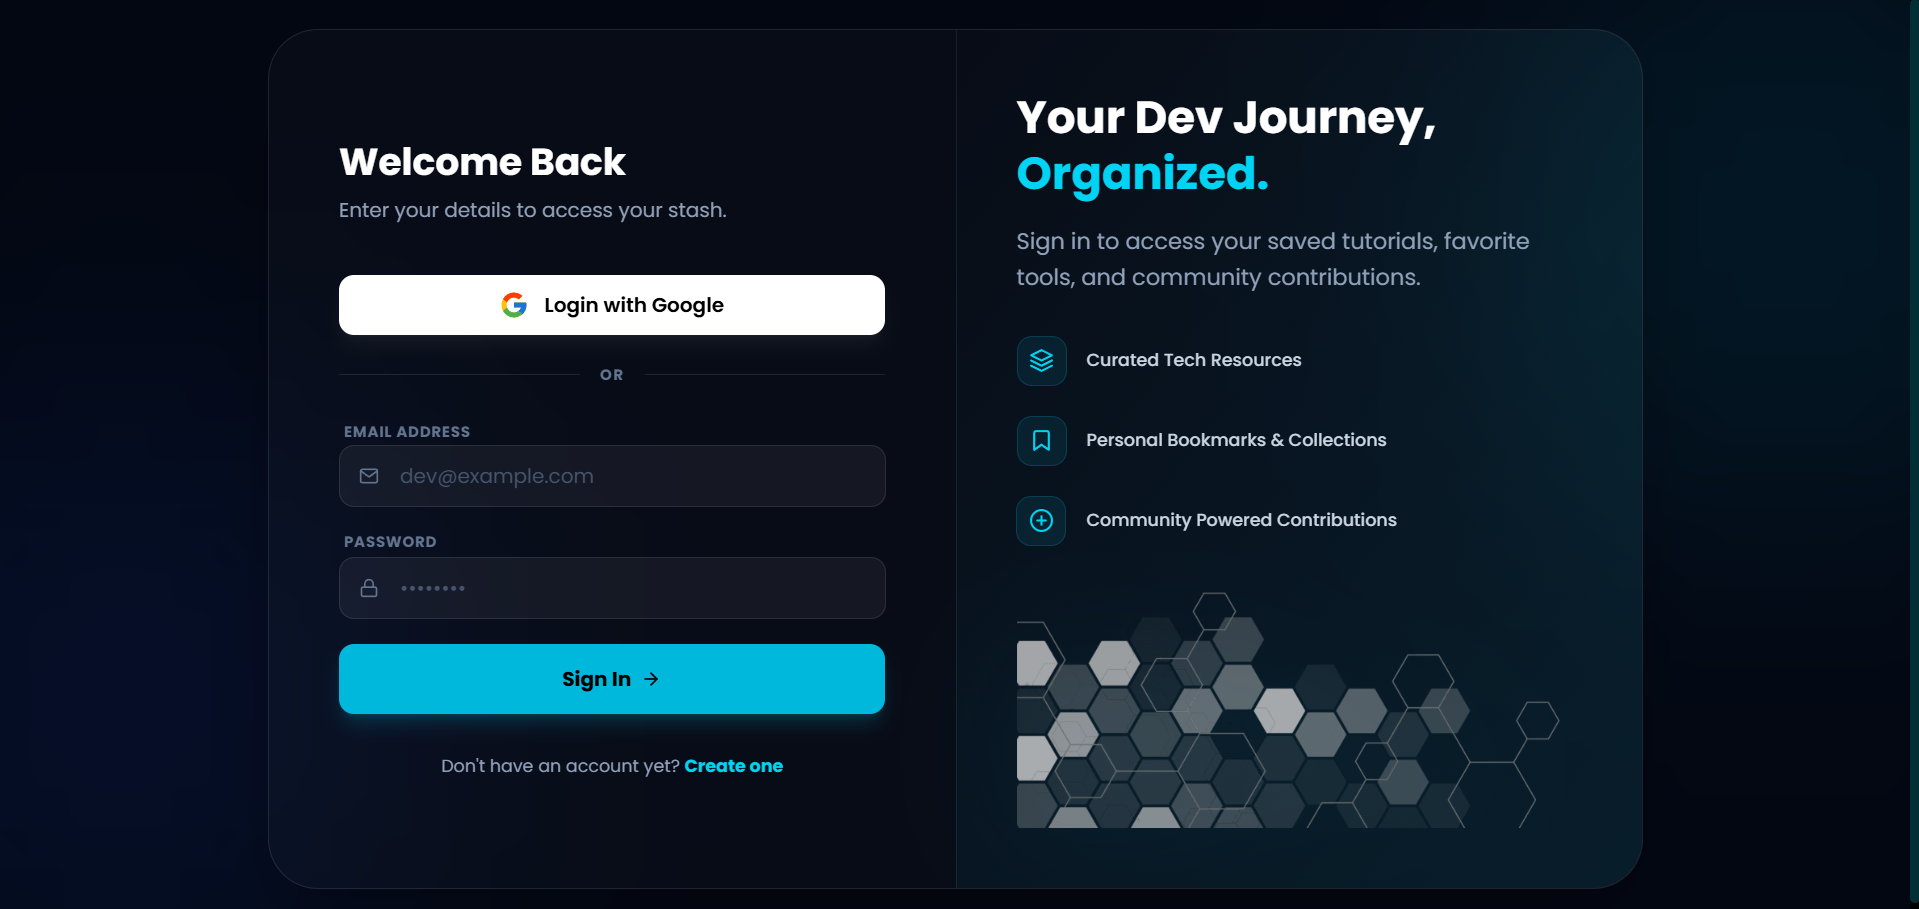Click the envelope icon in the email field
Image resolution: width=1919 pixels, height=909 pixels.
[x=369, y=476]
